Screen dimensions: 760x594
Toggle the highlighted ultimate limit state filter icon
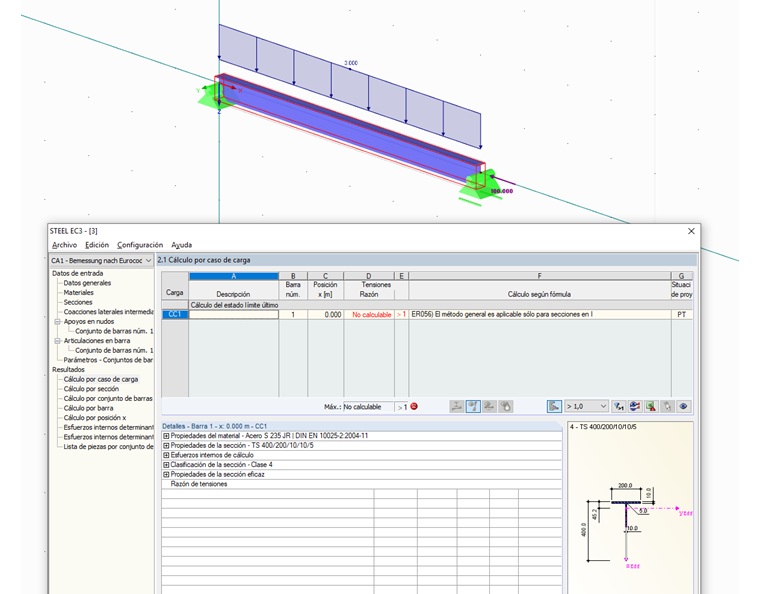(x=473, y=406)
